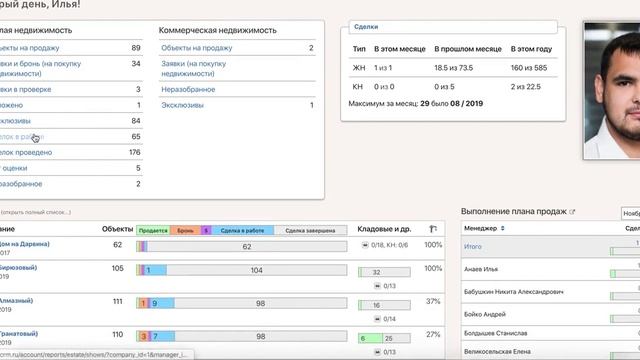Click the 62 completed bar for Дом на Дарвина
This screenshot has width=640, height=360.
[x=247, y=247]
